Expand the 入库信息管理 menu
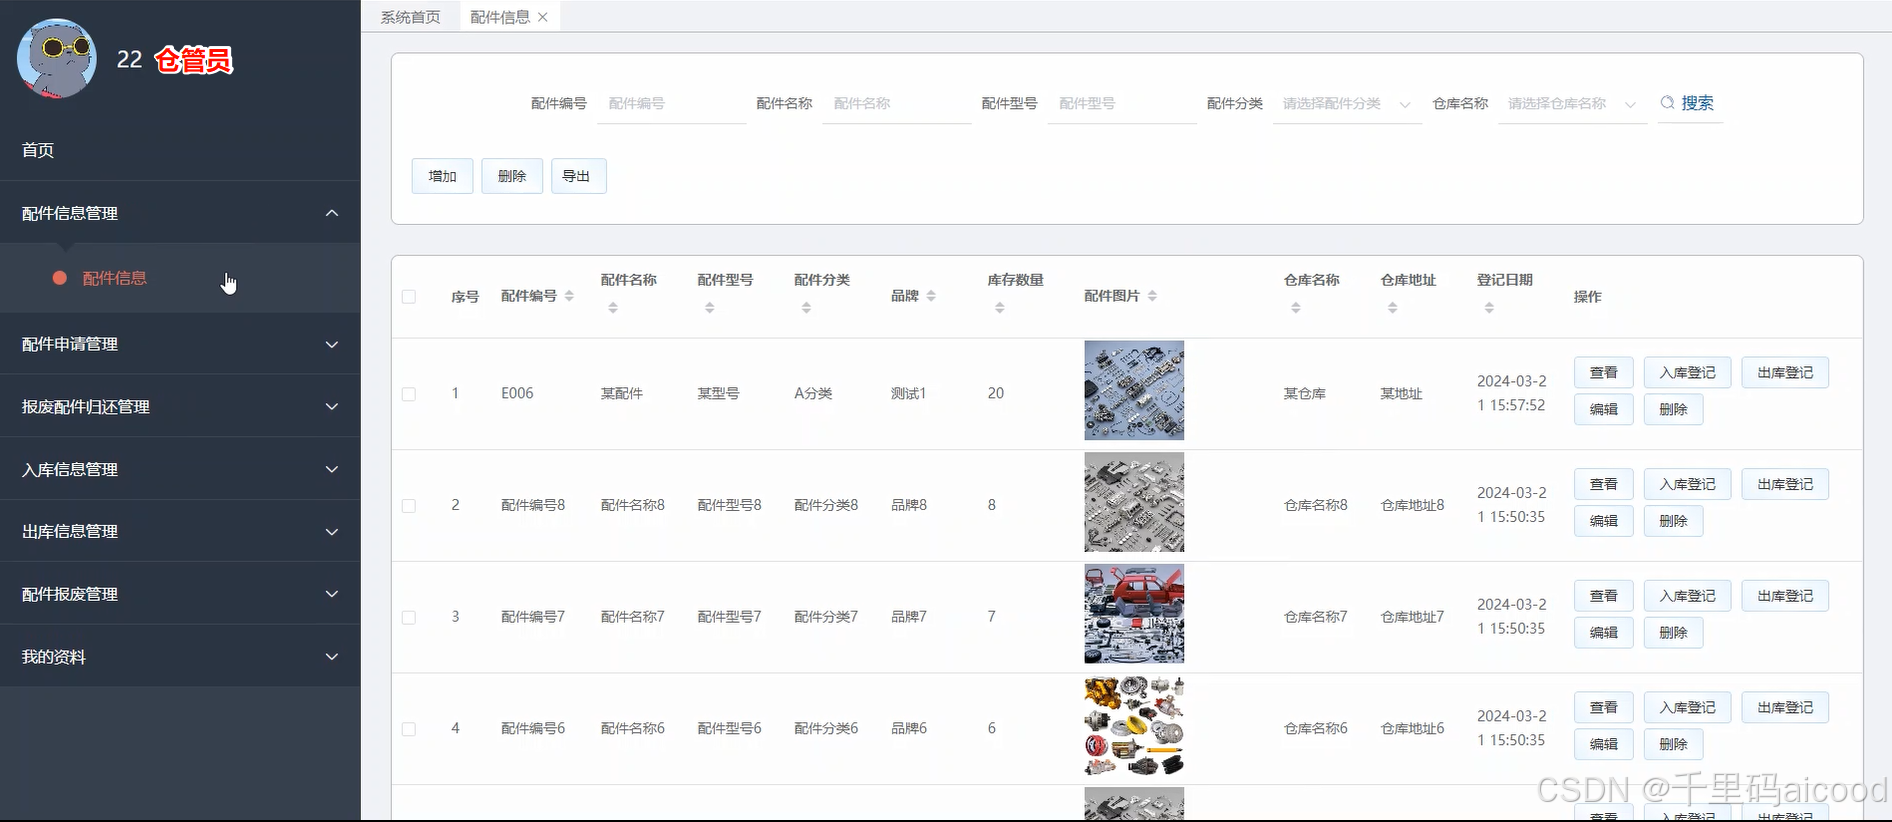 [180, 469]
